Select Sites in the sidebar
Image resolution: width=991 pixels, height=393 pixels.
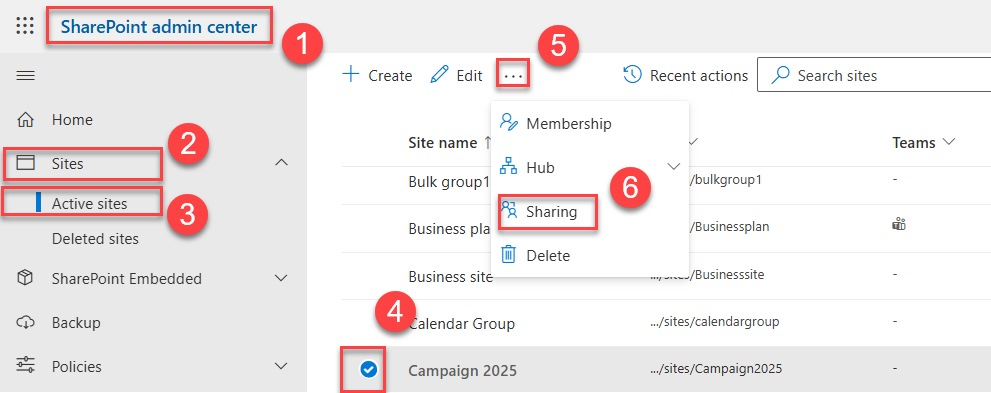[68, 164]
